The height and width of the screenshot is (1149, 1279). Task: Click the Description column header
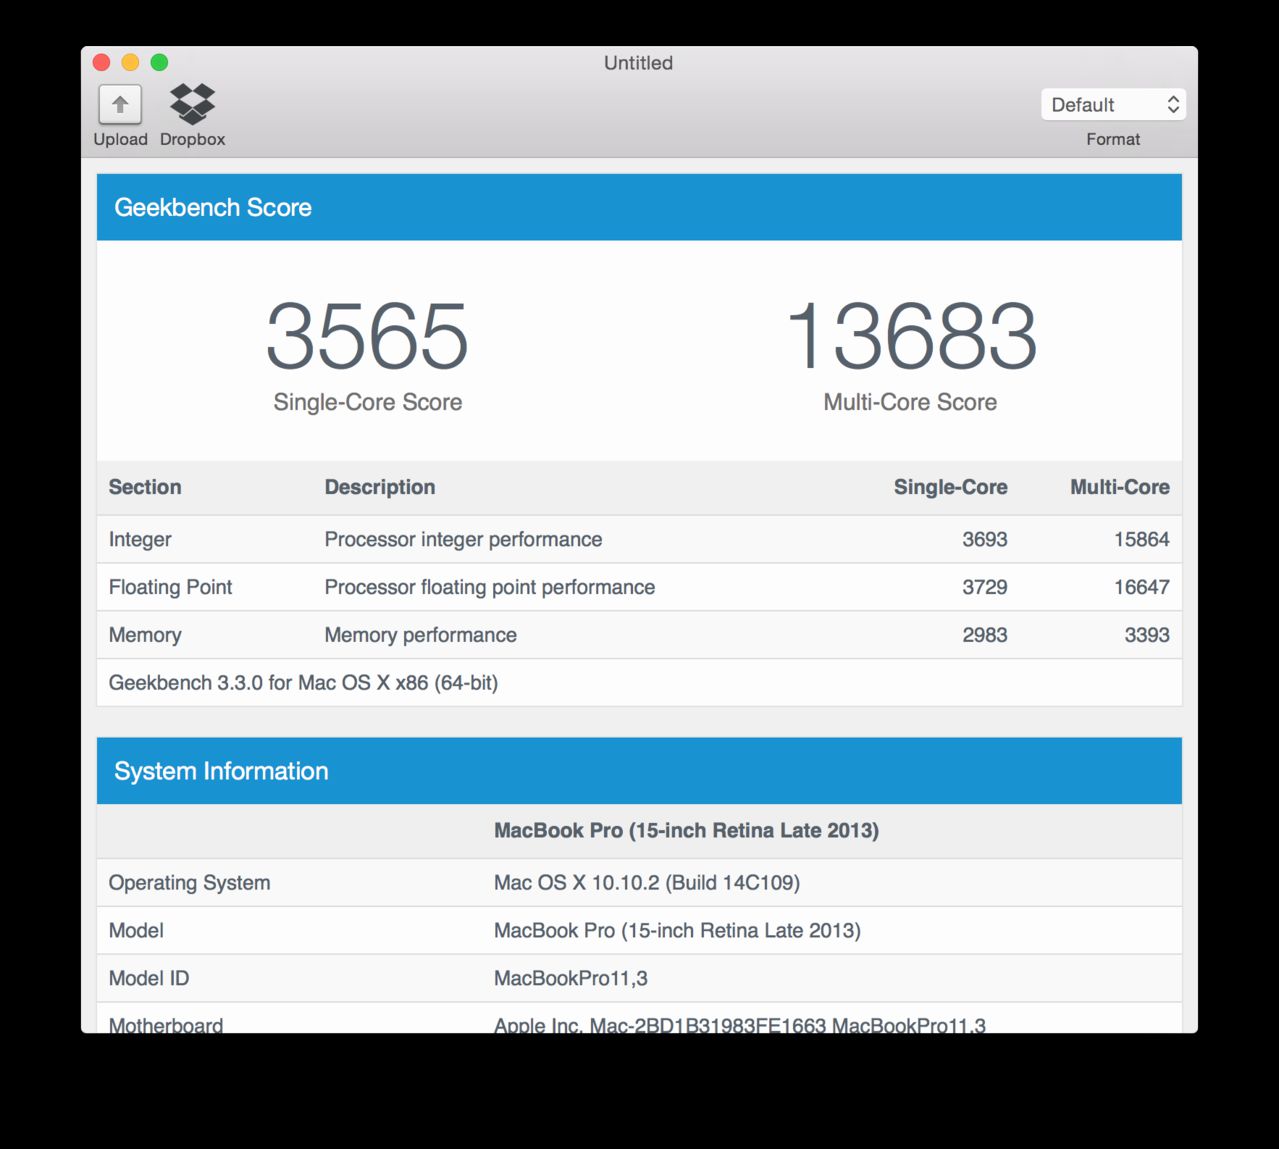pyautogui.click(x=380, y=487)
